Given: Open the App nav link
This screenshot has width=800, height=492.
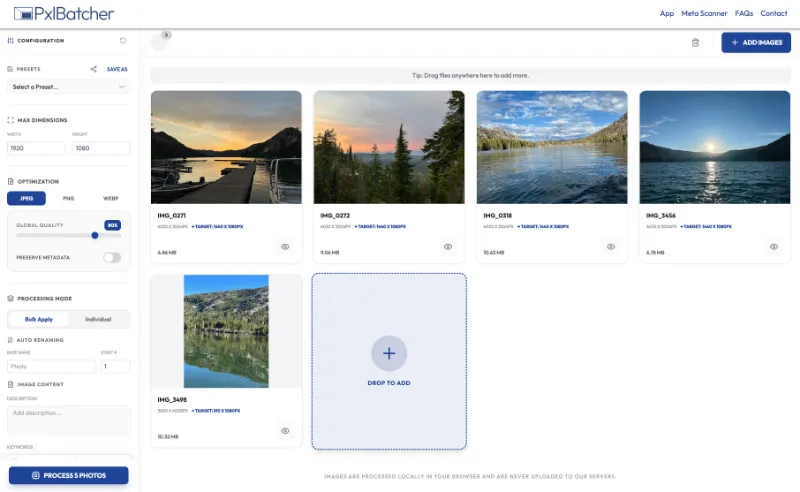Looking at the screenshot, I should click(666, 13).
